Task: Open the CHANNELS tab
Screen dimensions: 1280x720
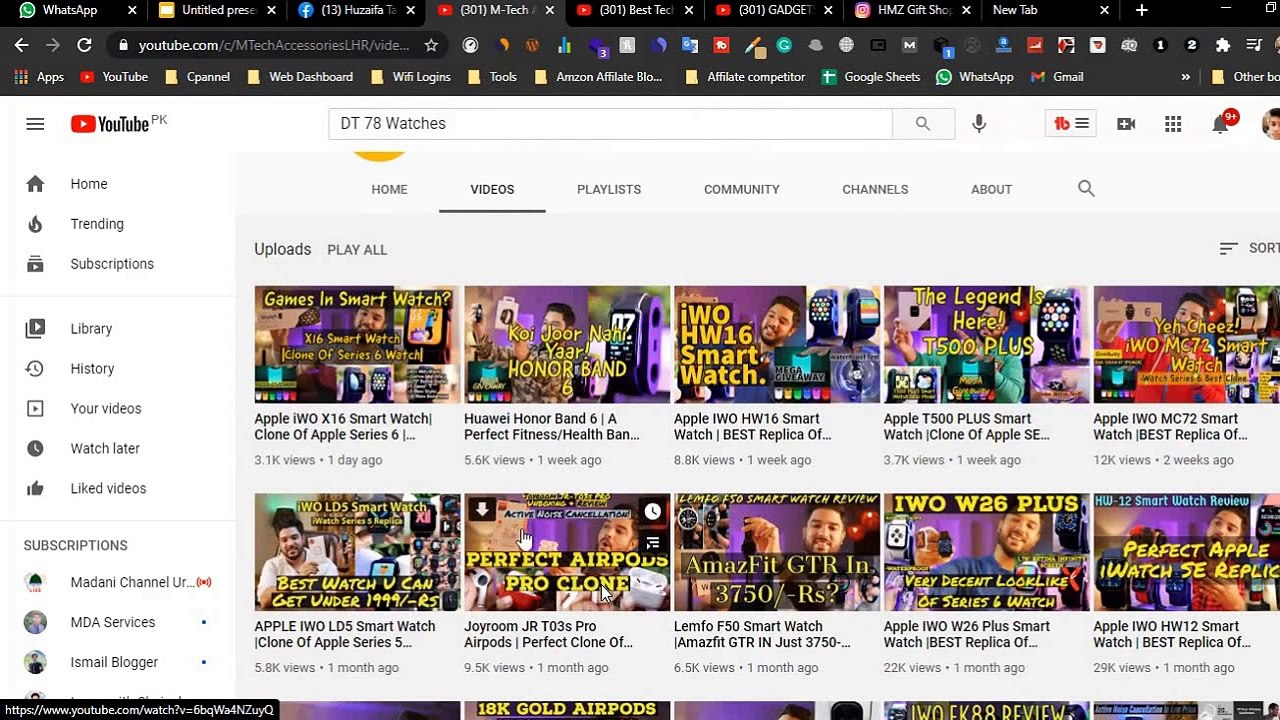Action: pos(875,189)
